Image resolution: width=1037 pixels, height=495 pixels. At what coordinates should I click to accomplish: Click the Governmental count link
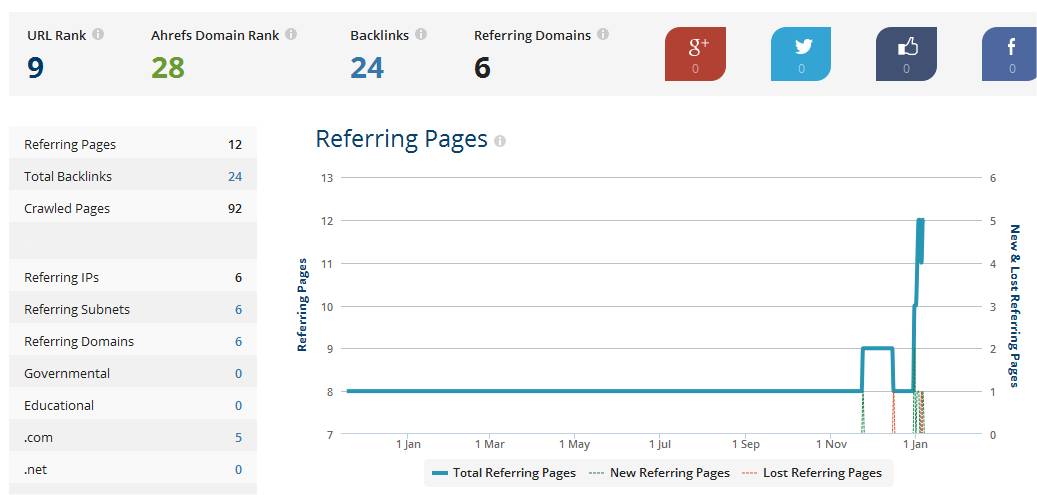(x=238, y=374)
